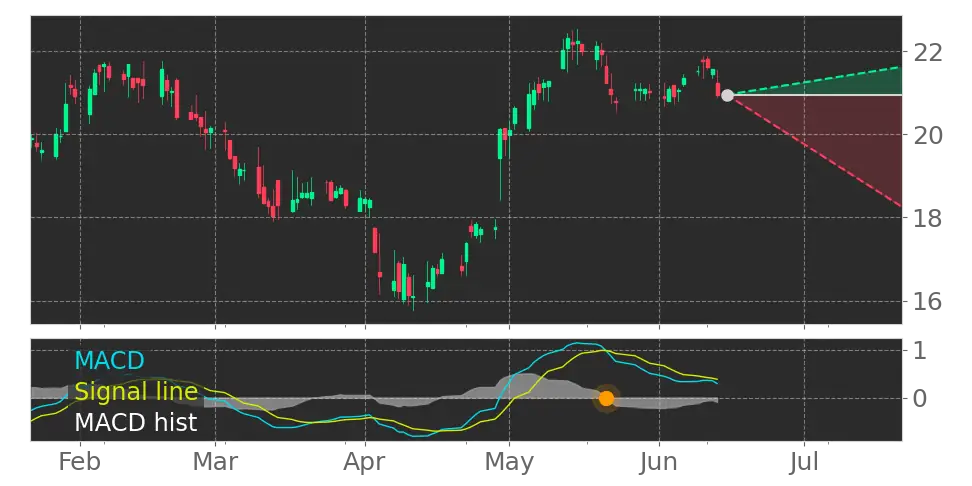Select the MACD hist legend label

[x=136, y=422]
